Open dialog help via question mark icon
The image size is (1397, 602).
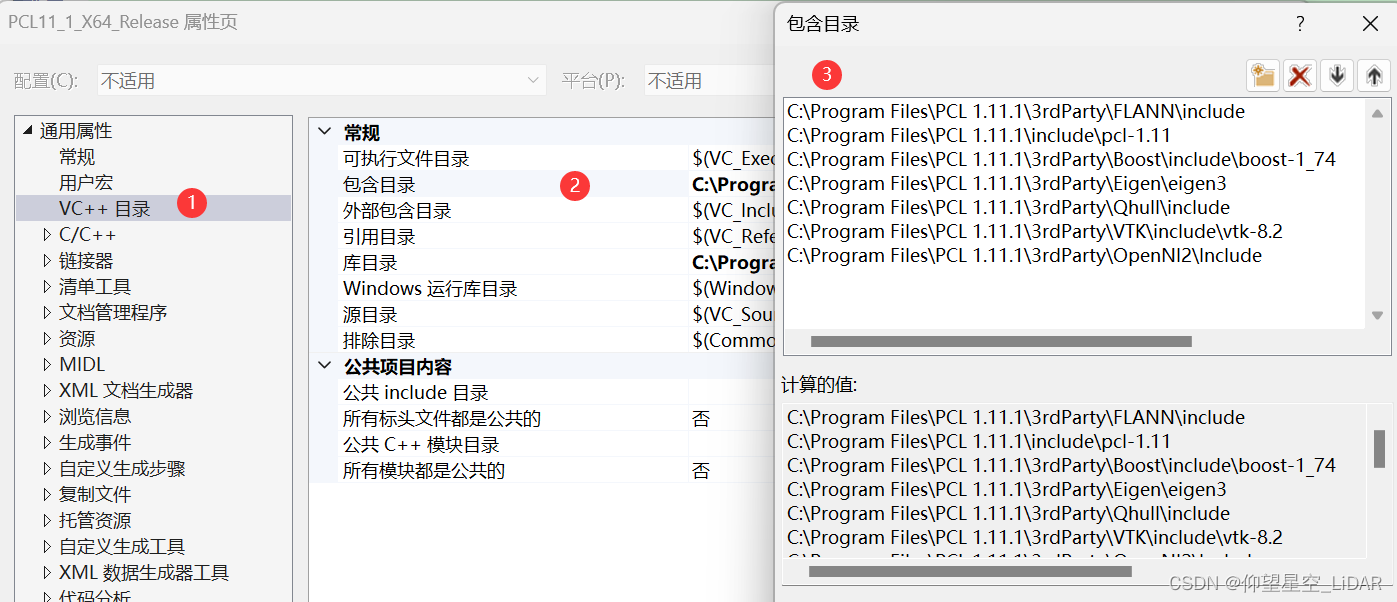coord(1299,23)
